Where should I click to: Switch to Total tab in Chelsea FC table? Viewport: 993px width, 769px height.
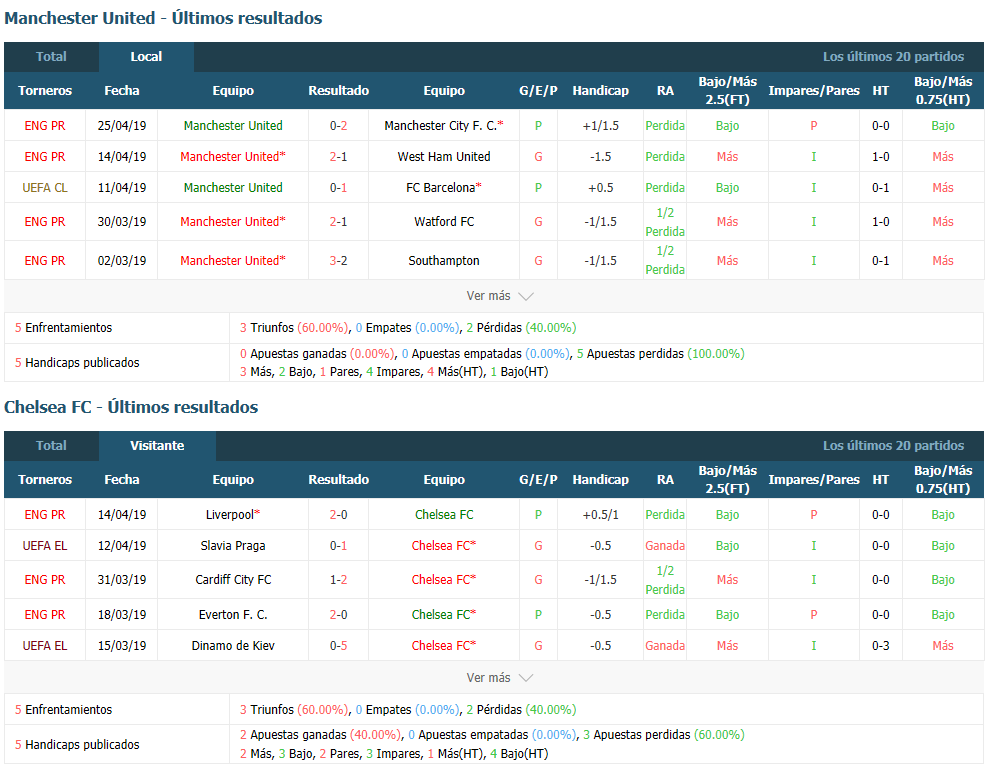[51, 445]
